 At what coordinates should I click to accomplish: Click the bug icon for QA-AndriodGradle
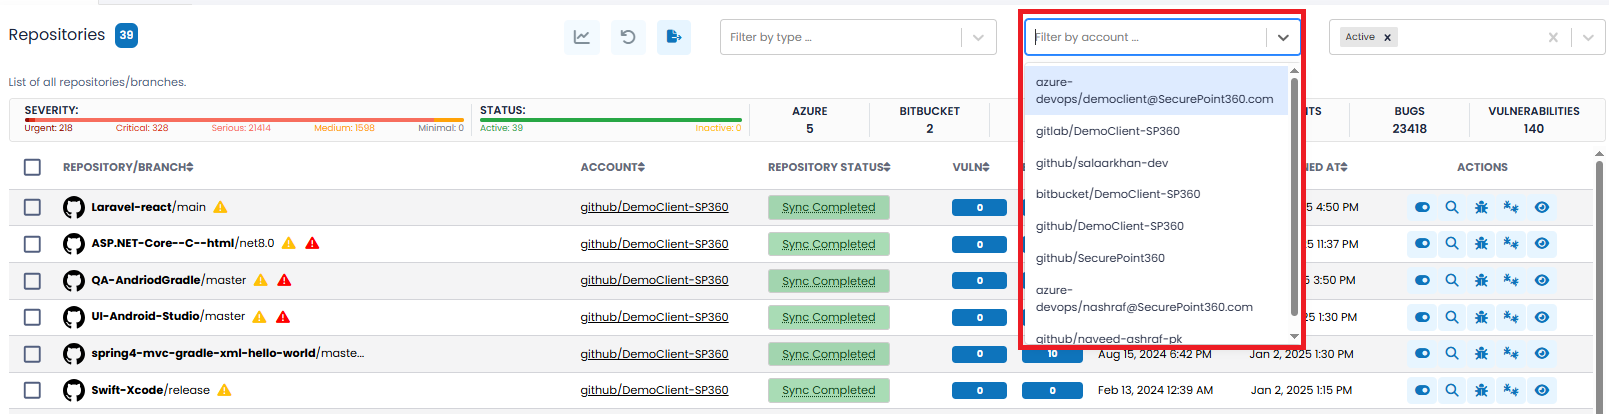[1482, 280]
